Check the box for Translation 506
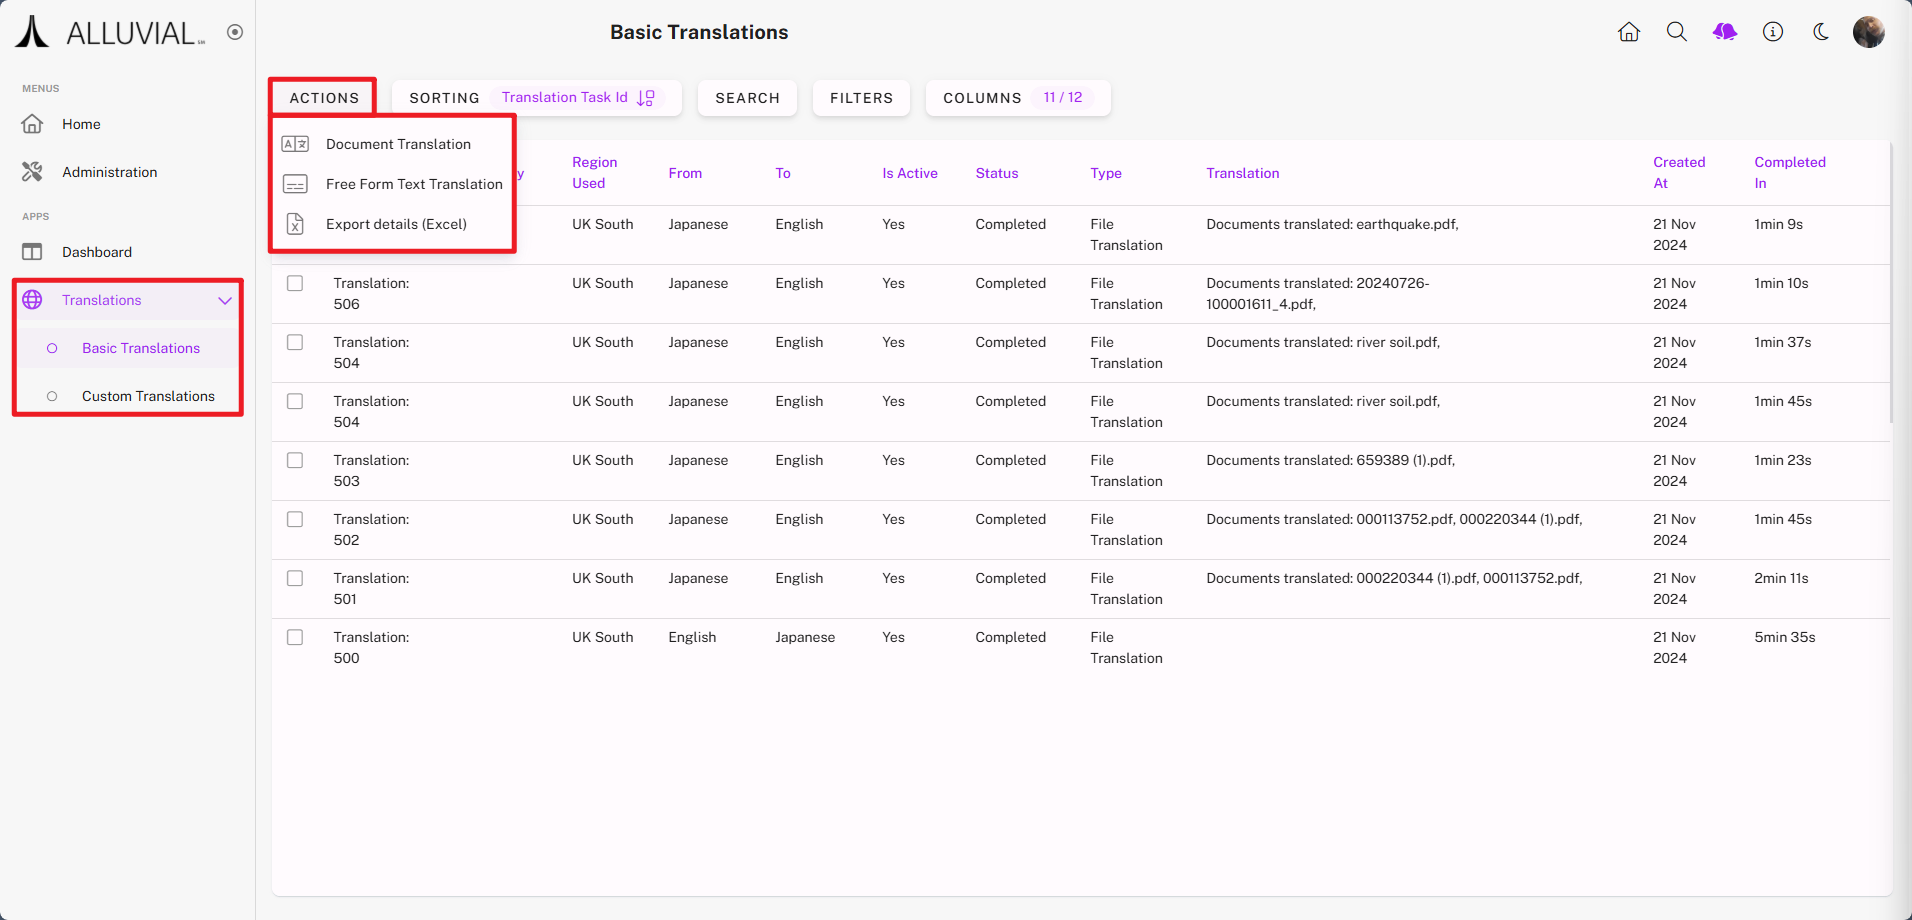This screenshot has width=1912, height=920. click(295, 283)
